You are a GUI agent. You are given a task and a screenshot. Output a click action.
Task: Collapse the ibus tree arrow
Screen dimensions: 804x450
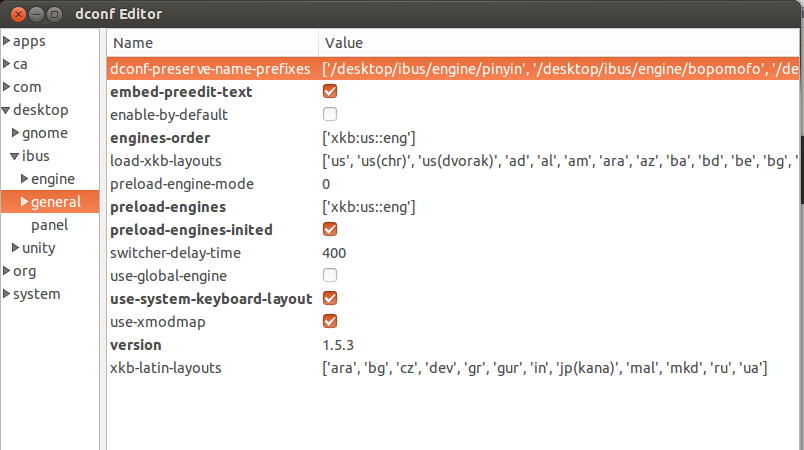click(15, 156)
